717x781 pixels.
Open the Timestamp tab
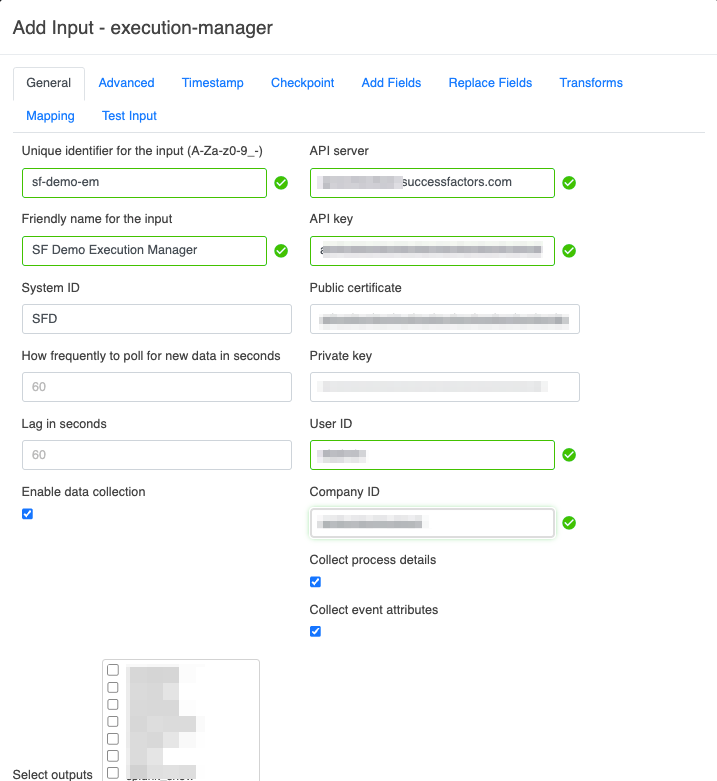click(x=212, y=83)
